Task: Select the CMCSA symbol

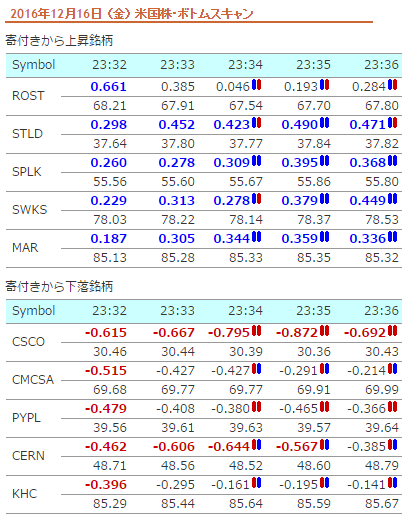Action: pos(33,380)
